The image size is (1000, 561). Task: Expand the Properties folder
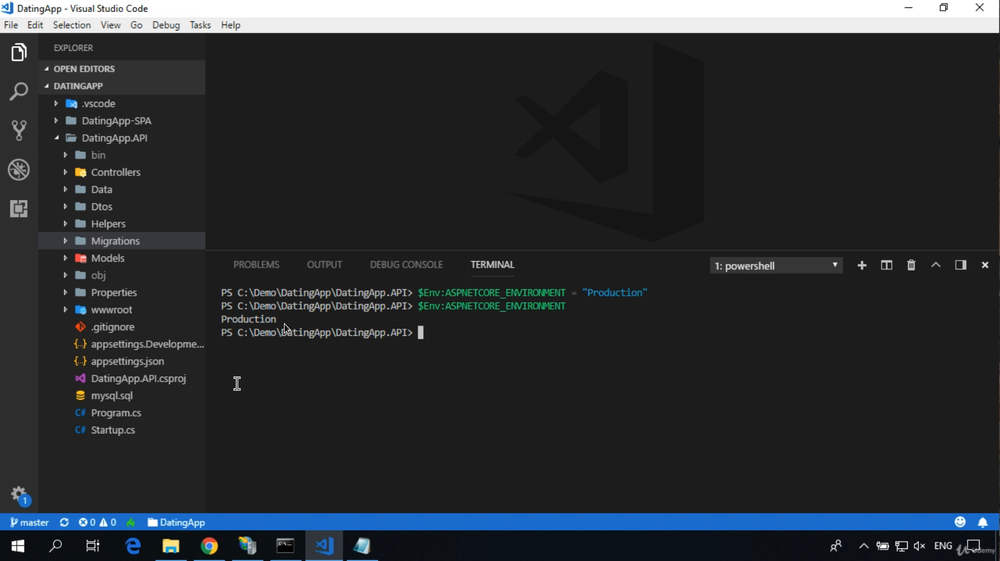[x=114, y=293]
